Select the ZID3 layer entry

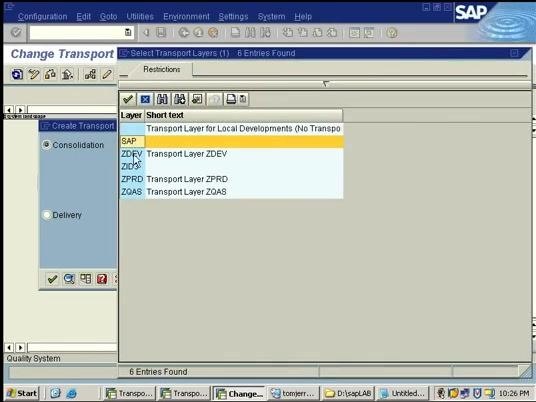click(x=231, y=166)
